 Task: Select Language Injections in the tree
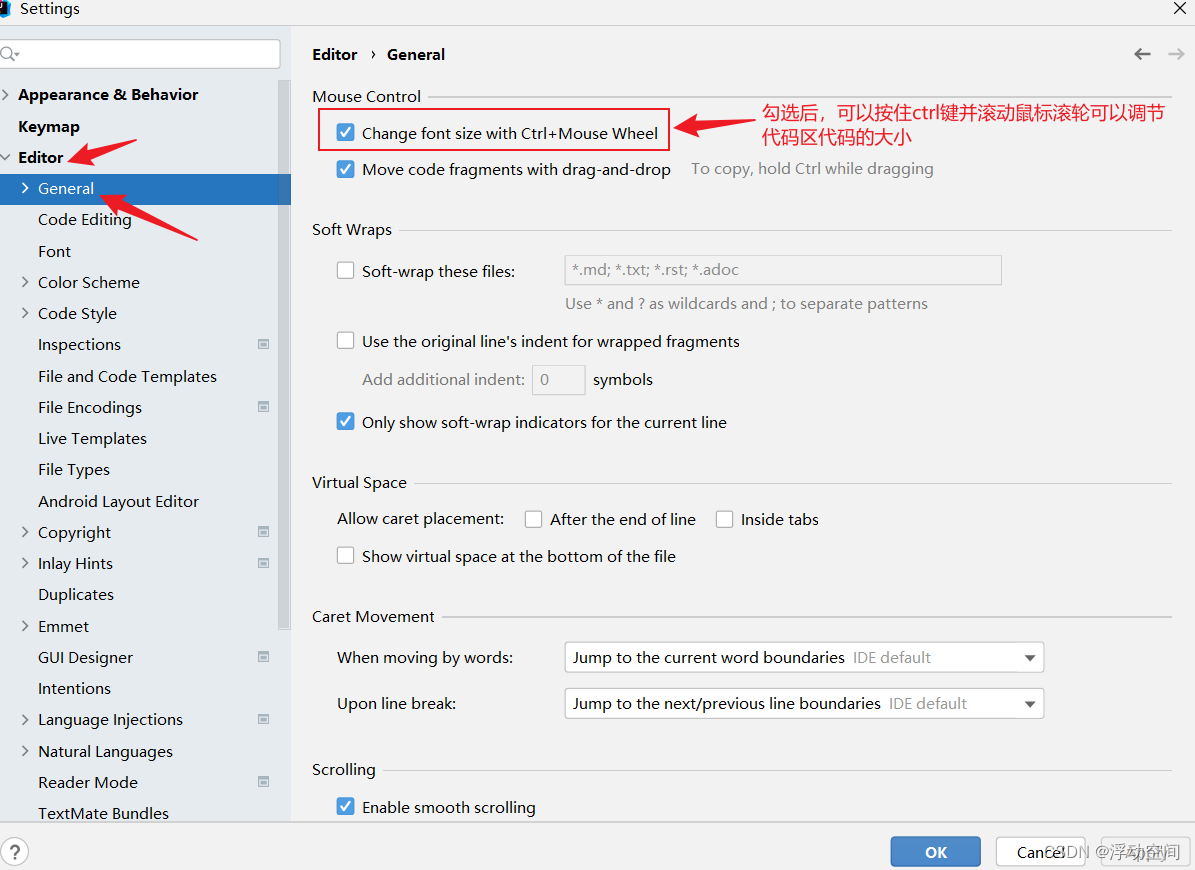[x=111, y=720]
